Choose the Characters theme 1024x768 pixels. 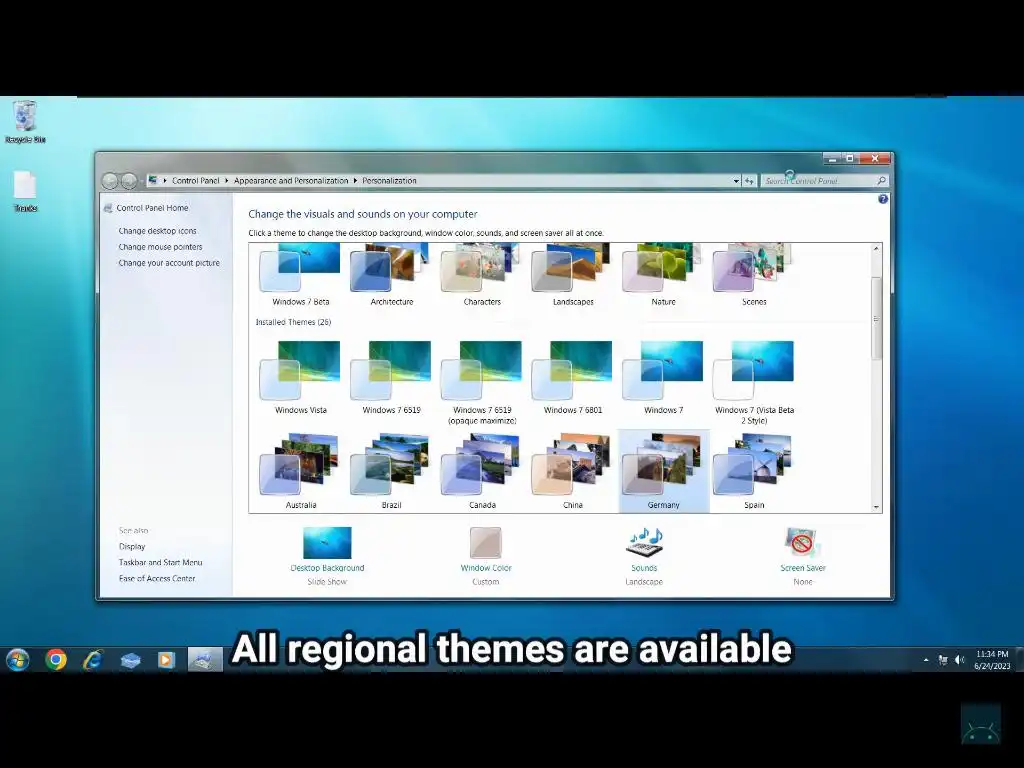click(x=482, y=274)
